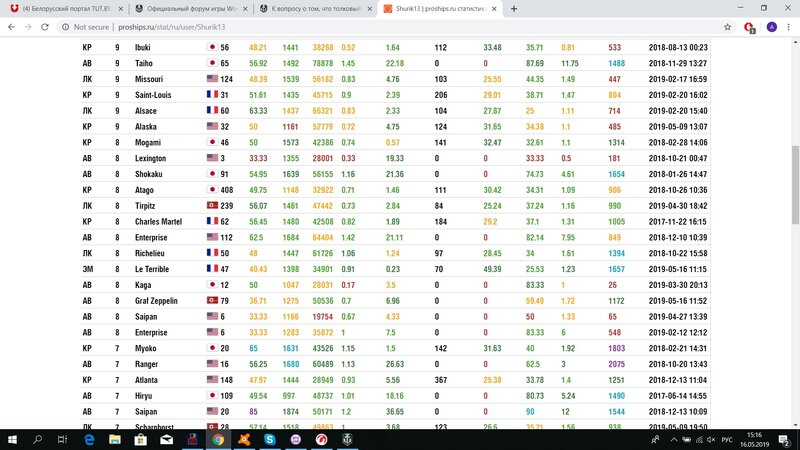Click the muted volume tray icon
Image resolution: width=800 pixels, height=450 pixels.
coord(711,439)
